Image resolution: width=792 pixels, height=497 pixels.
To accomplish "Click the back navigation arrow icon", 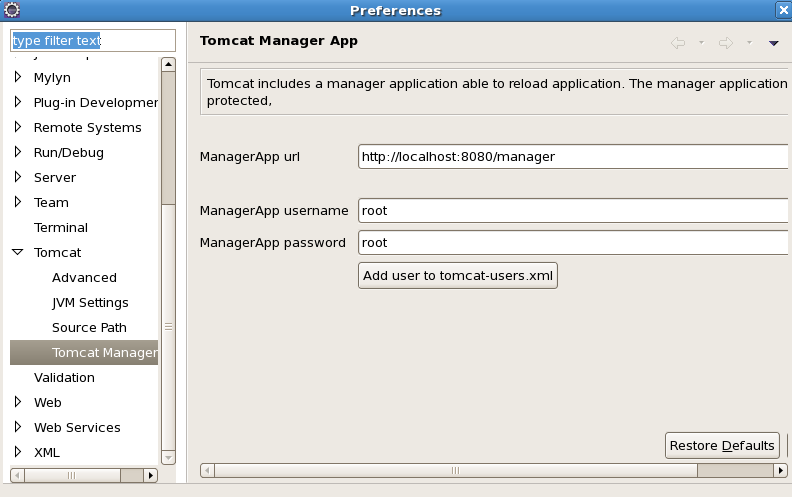I will pos(678,43).
